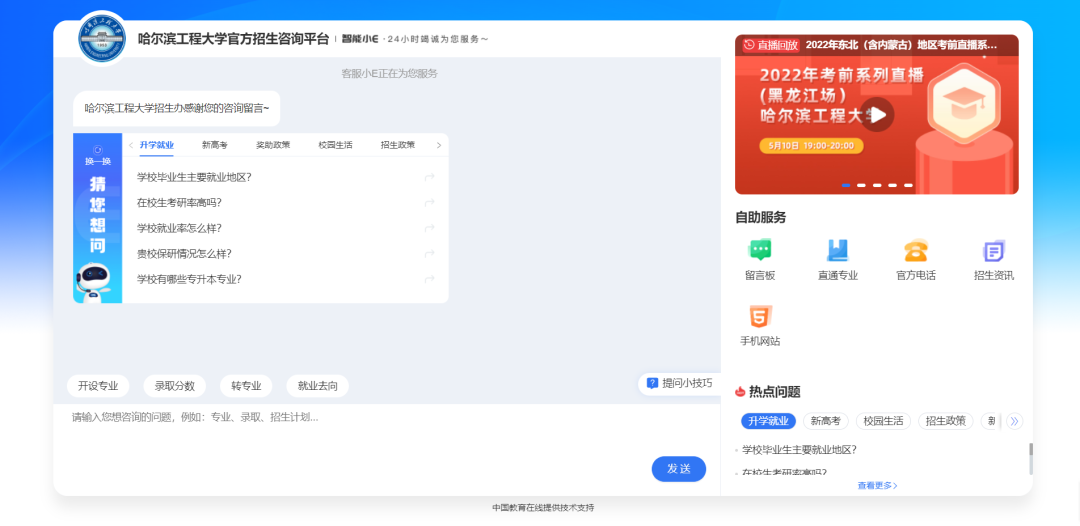
Task: Open 查看更多 to see more questions
Action: (878, 485)
